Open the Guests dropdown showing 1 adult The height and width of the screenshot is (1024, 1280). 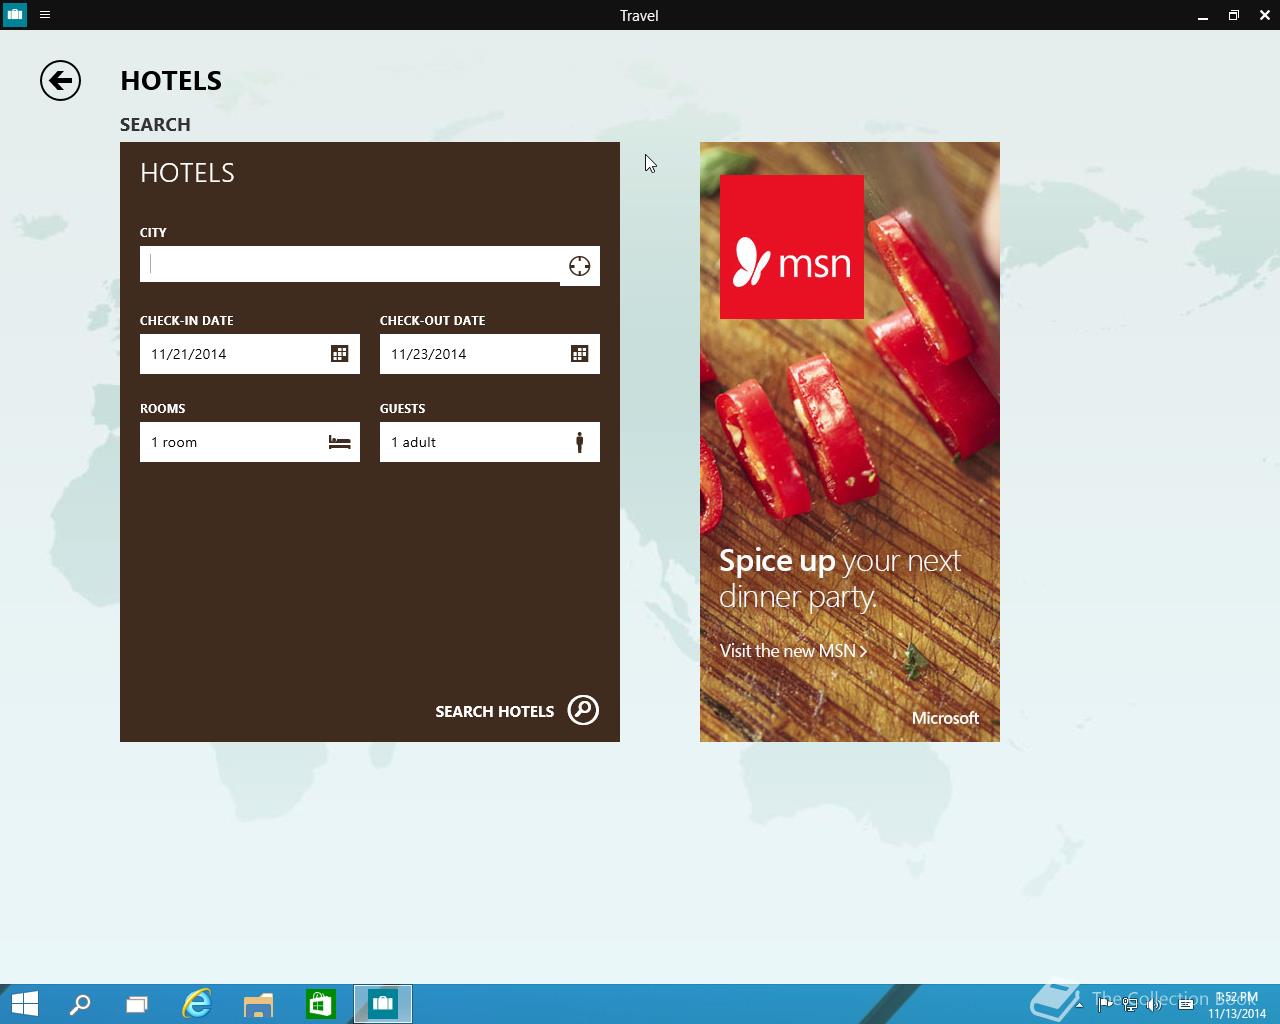490,442
